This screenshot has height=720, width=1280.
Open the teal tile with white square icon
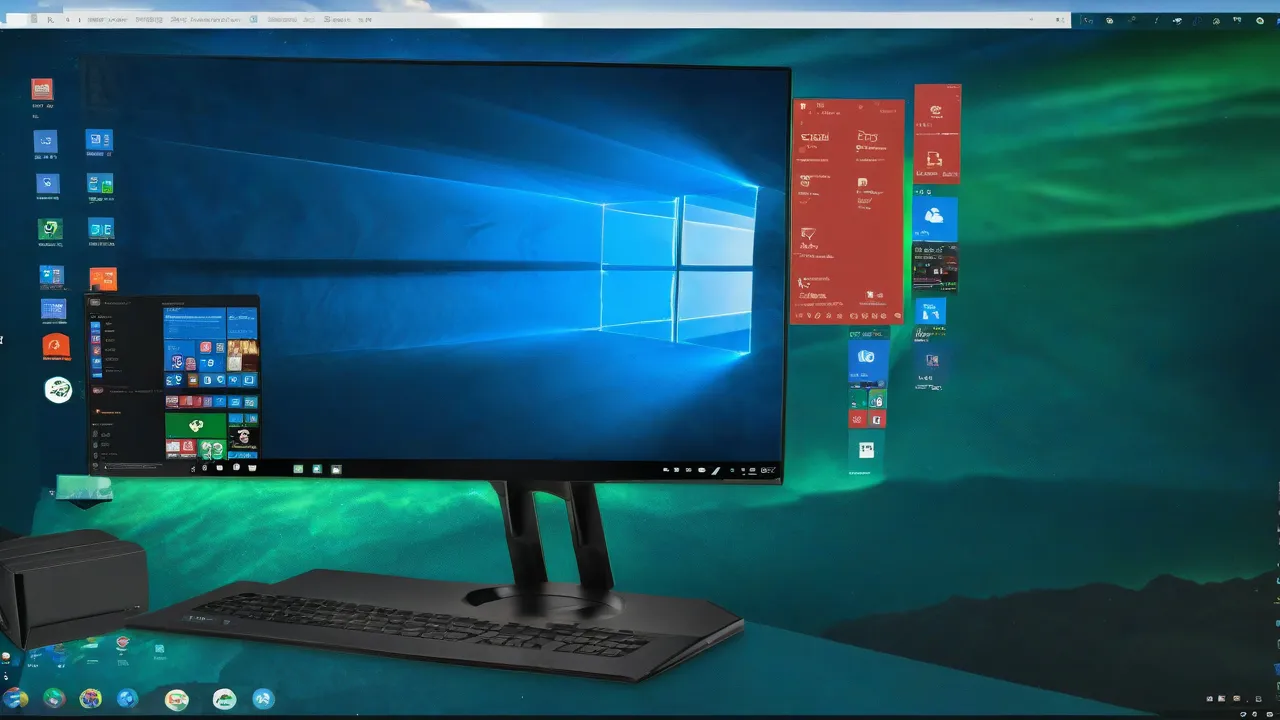(x=866, y=449)
